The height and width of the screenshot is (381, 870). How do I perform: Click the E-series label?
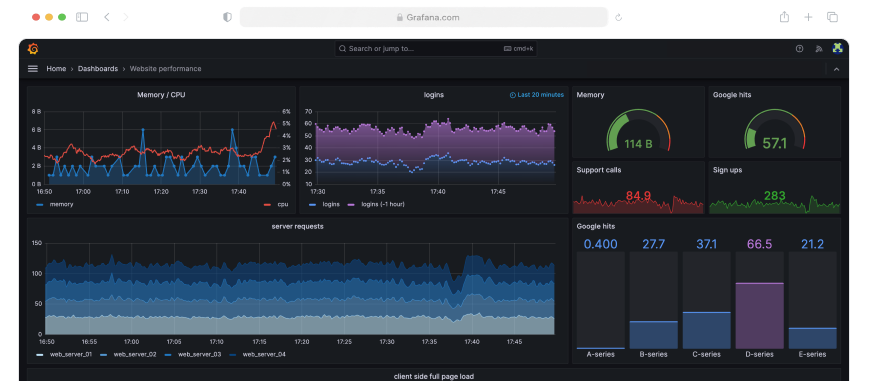coord(812,354)
